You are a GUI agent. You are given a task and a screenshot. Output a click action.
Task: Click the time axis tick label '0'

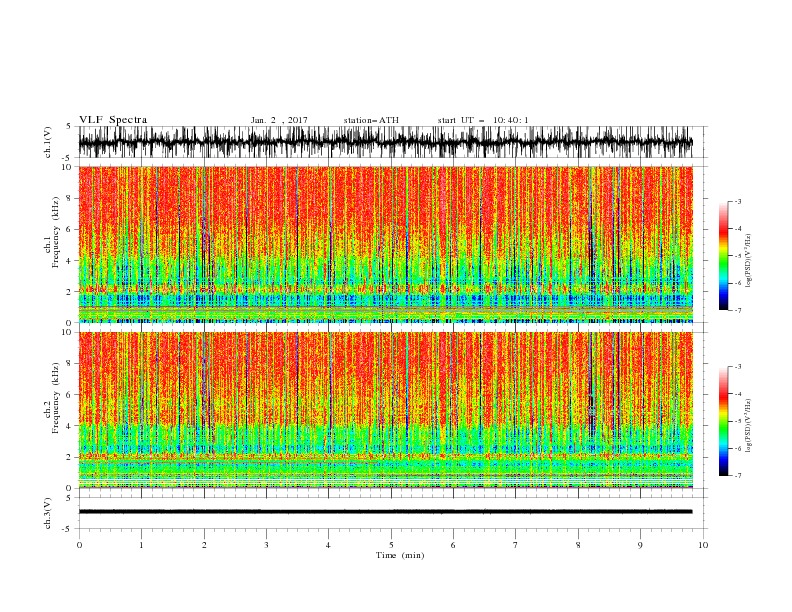click(x=79, y=545)
